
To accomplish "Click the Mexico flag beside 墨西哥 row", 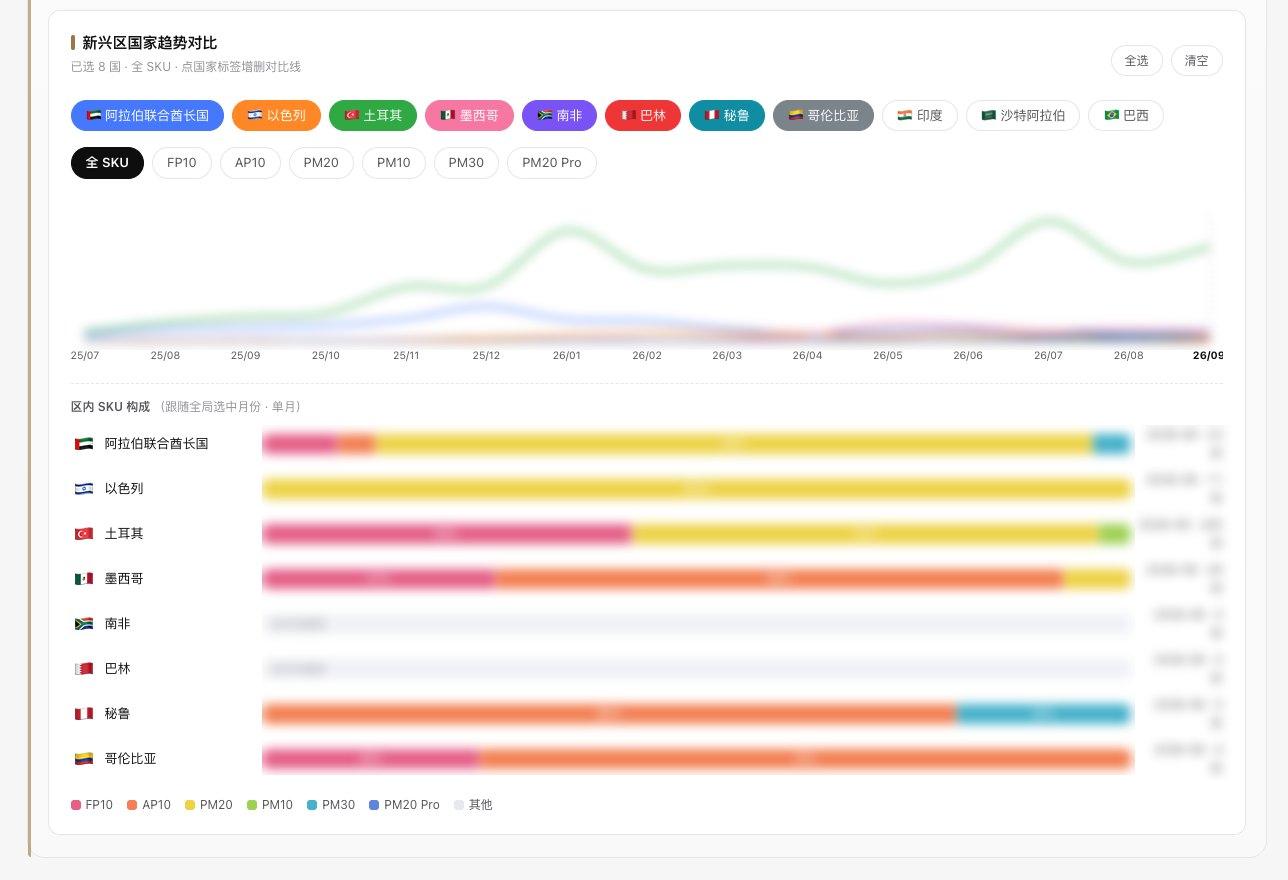I will coord(84,579).
